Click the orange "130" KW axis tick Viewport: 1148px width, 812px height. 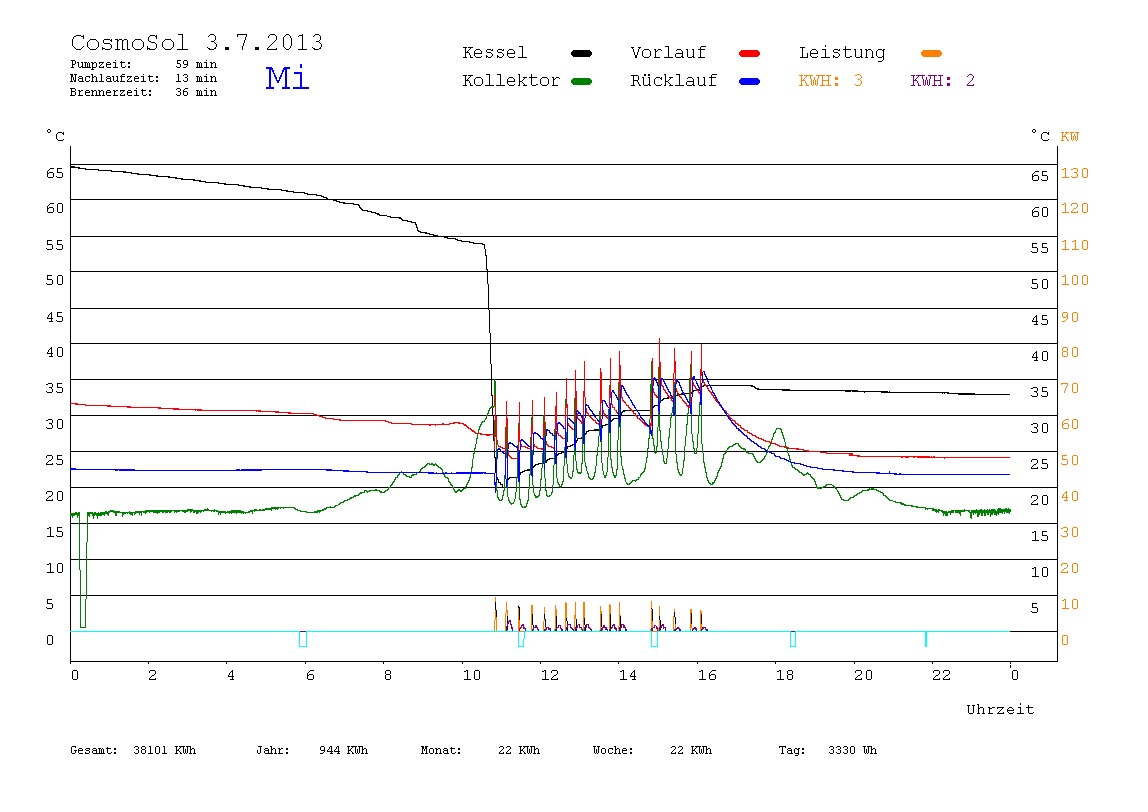tap(1075, 174)
